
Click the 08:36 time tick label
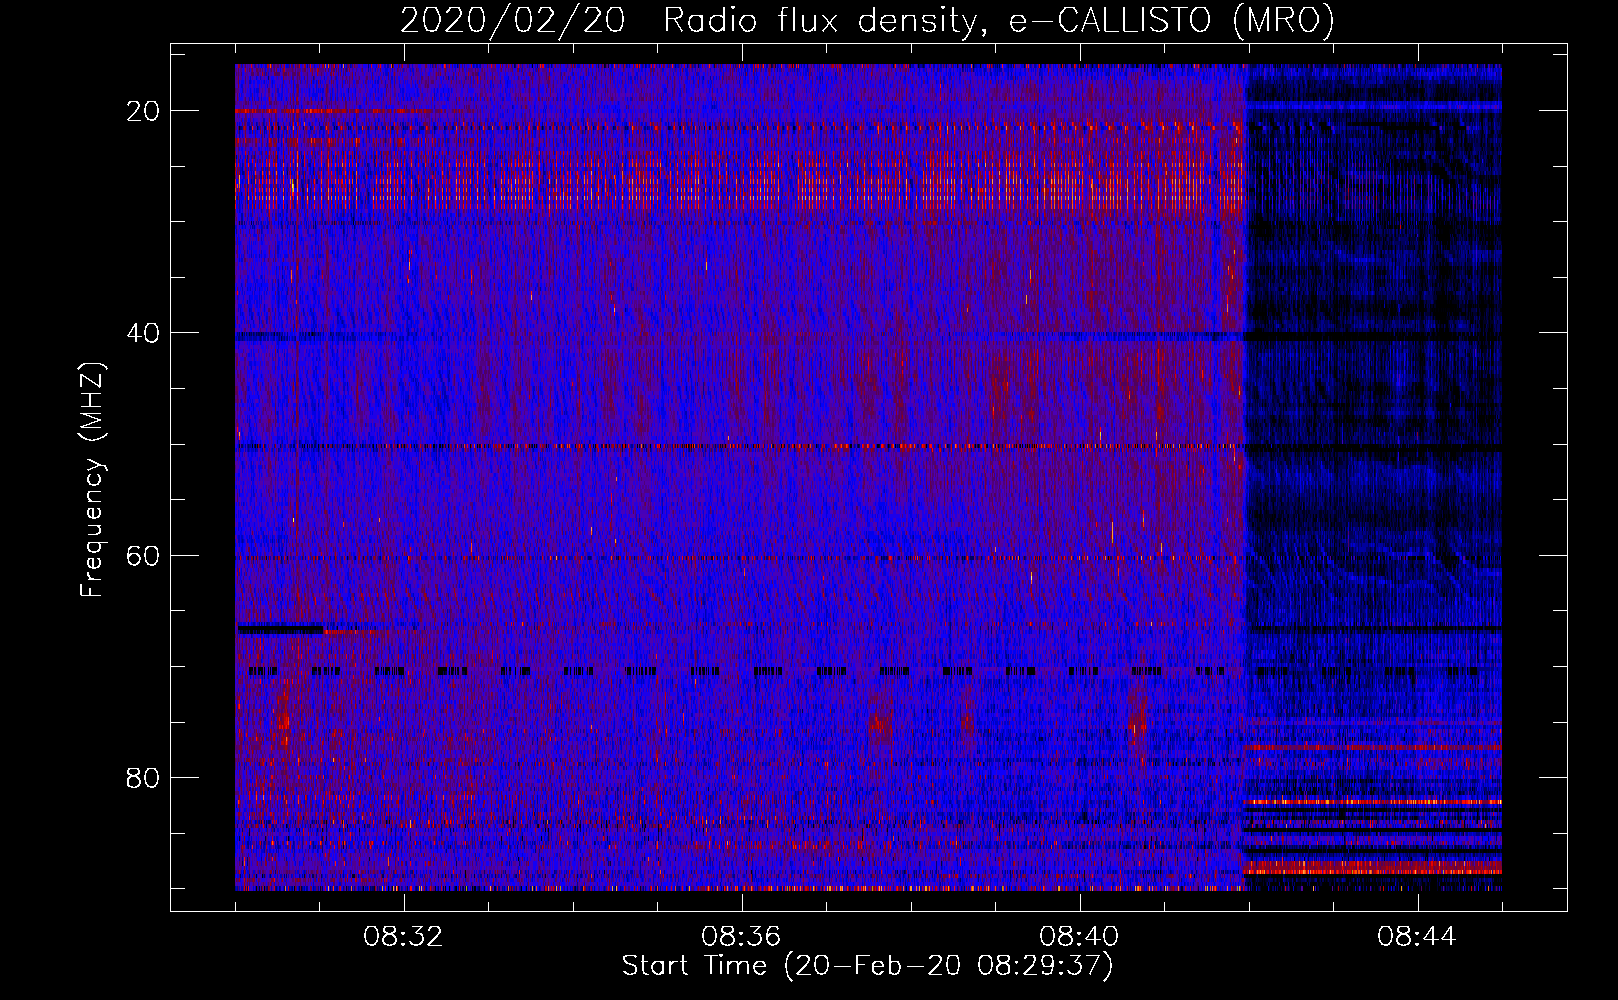(742, 937)
